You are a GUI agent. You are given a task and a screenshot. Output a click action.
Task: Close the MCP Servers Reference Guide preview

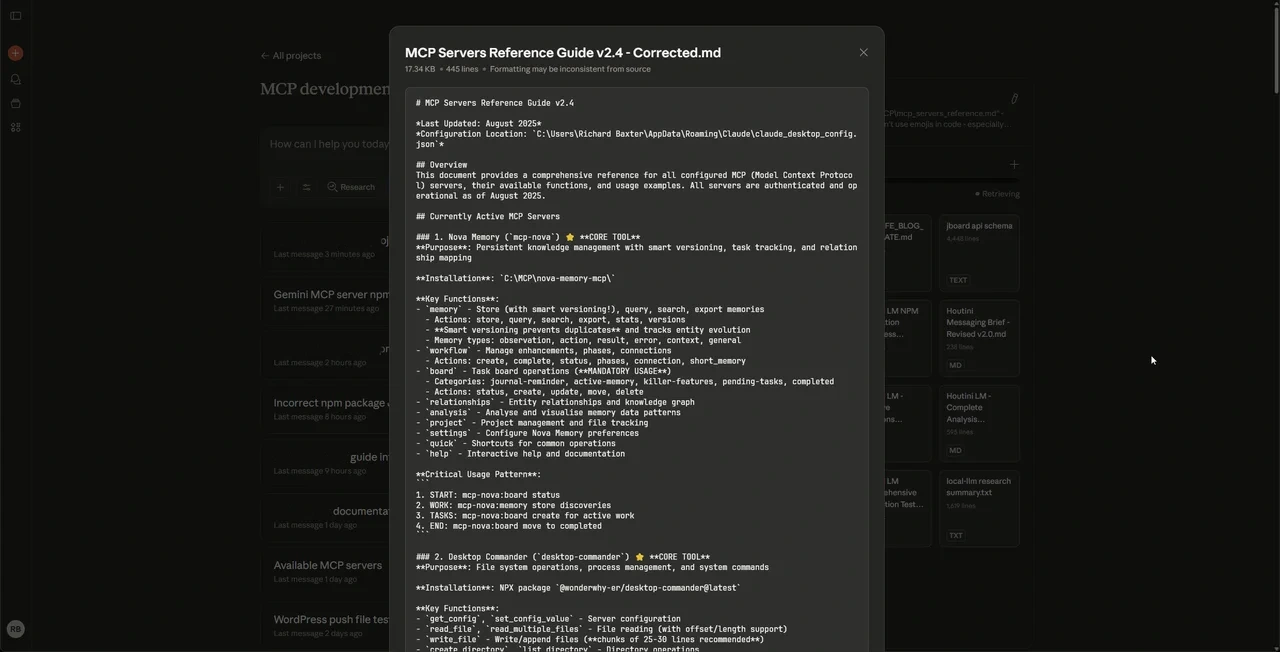[864, 53]
